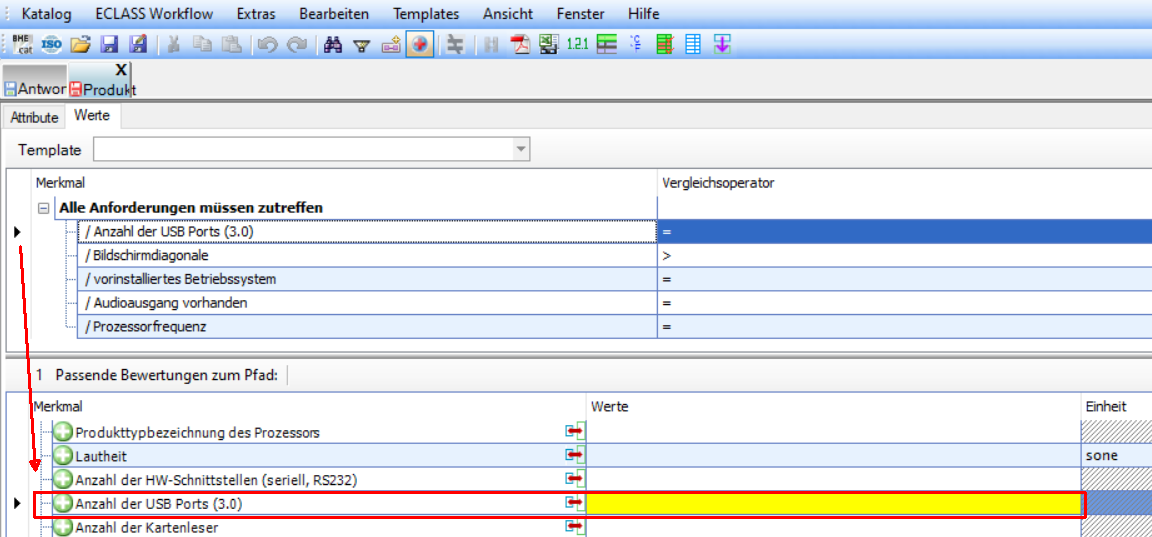1152x537 pixels.
Task: Open the Template dropdown
Action: coord(520,150)
